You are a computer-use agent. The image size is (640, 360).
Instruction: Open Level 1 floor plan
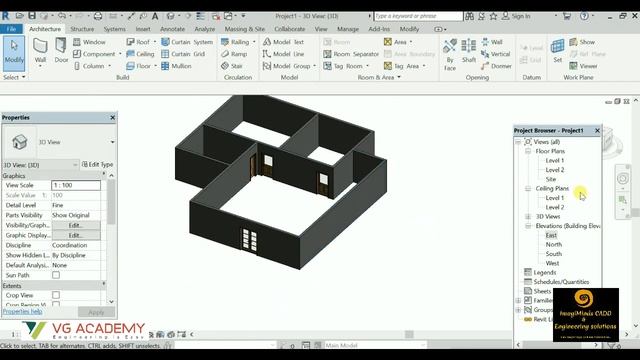(x=555, y=160)
